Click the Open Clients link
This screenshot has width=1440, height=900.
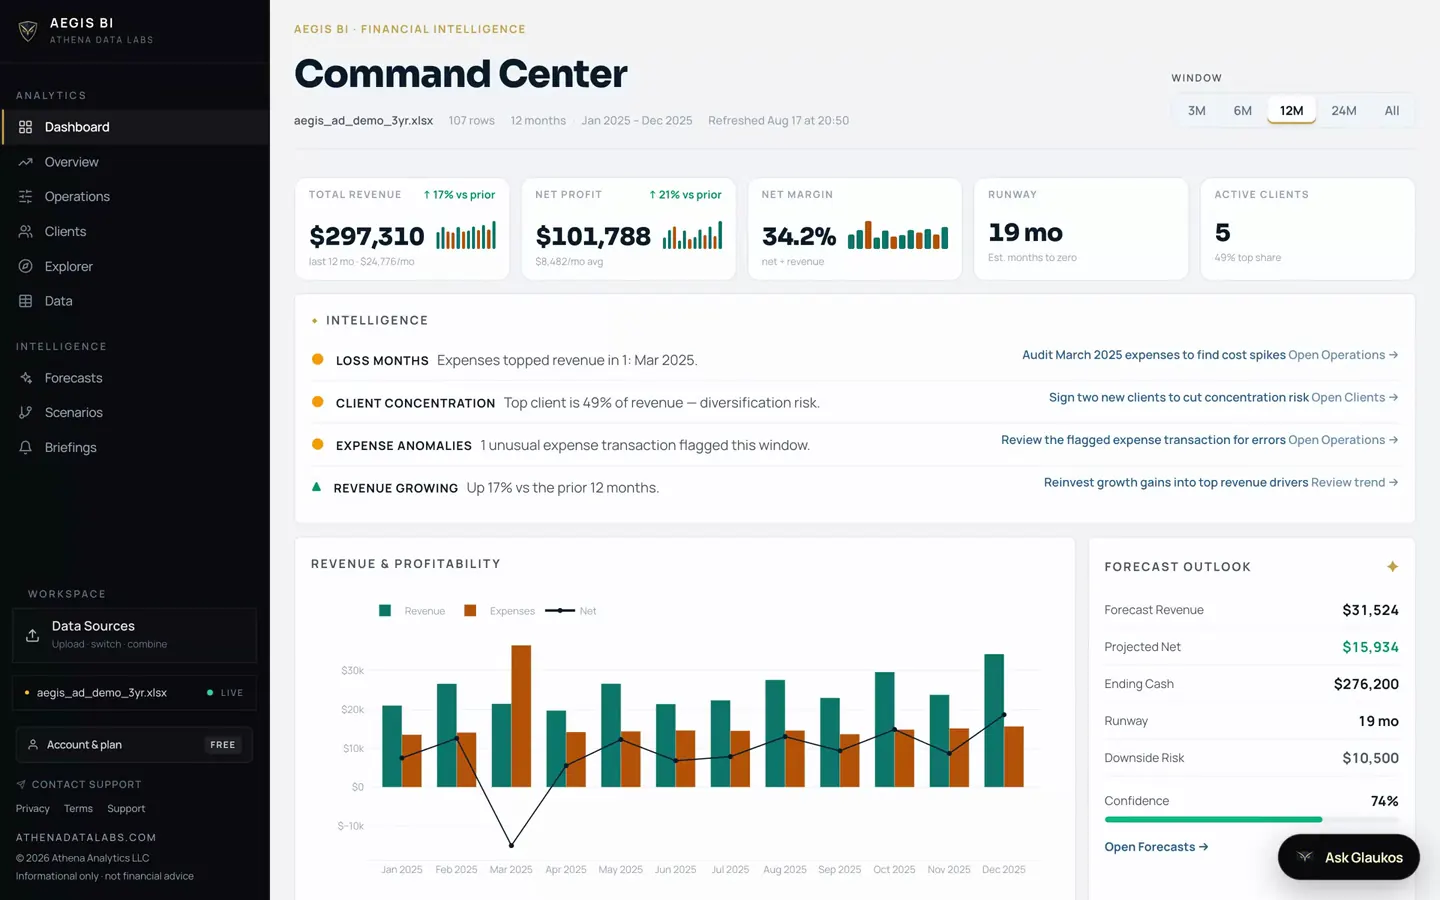(1354, 397)
